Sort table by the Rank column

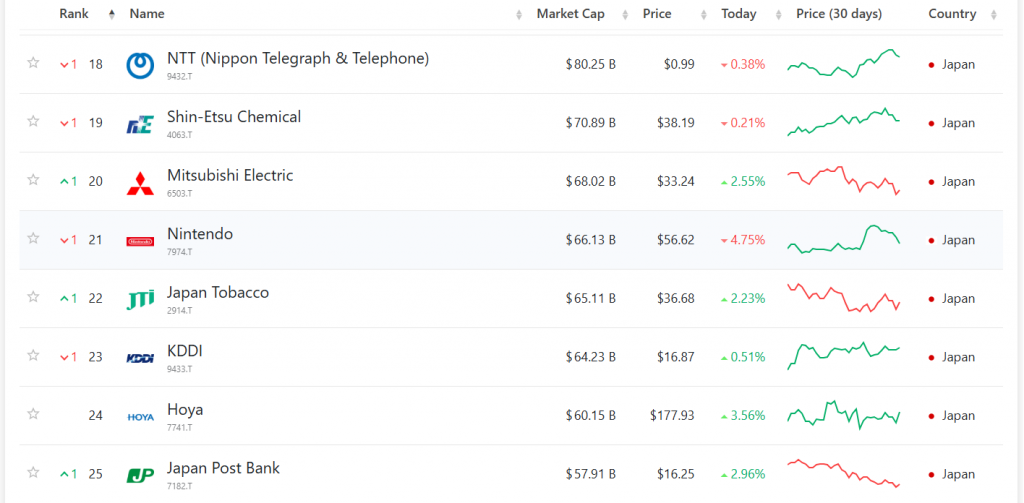pyautogui.click(x=74, y=14)
